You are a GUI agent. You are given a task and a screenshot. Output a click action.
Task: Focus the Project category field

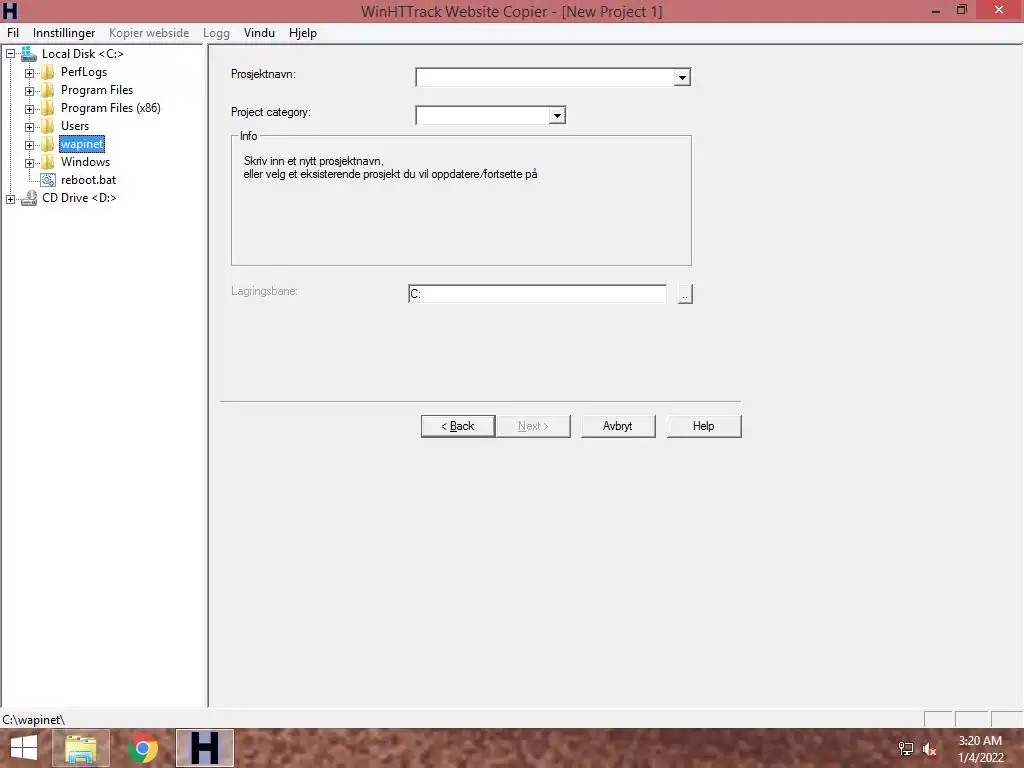pos(482,116)
